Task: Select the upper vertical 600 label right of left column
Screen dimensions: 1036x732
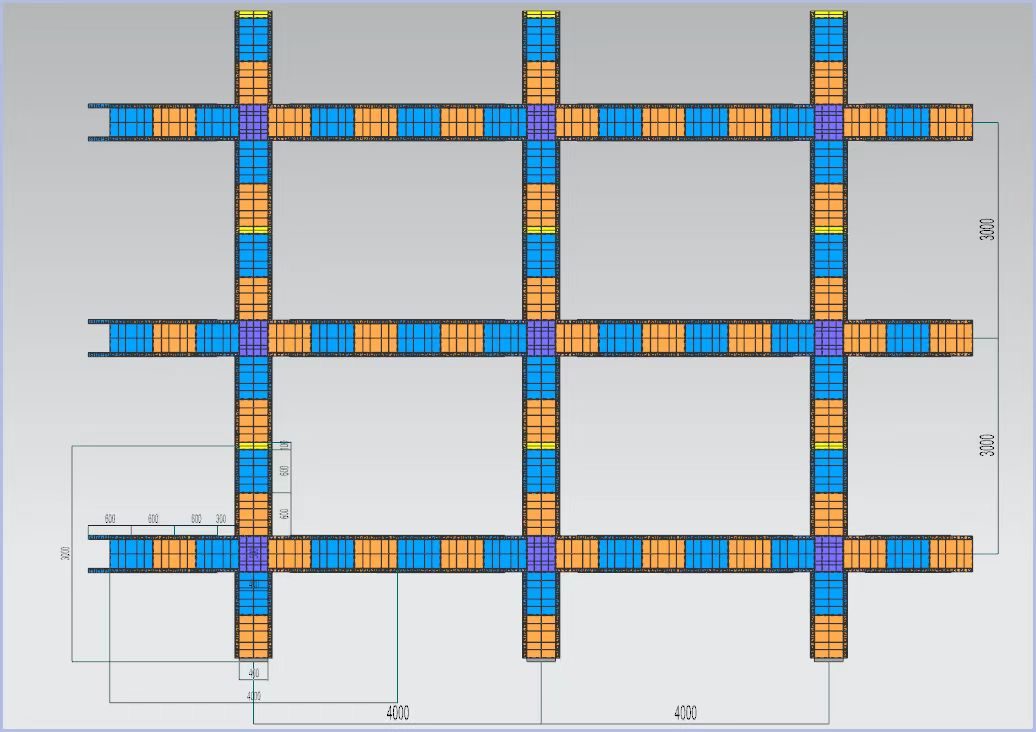Action: [x=285, y=471]
